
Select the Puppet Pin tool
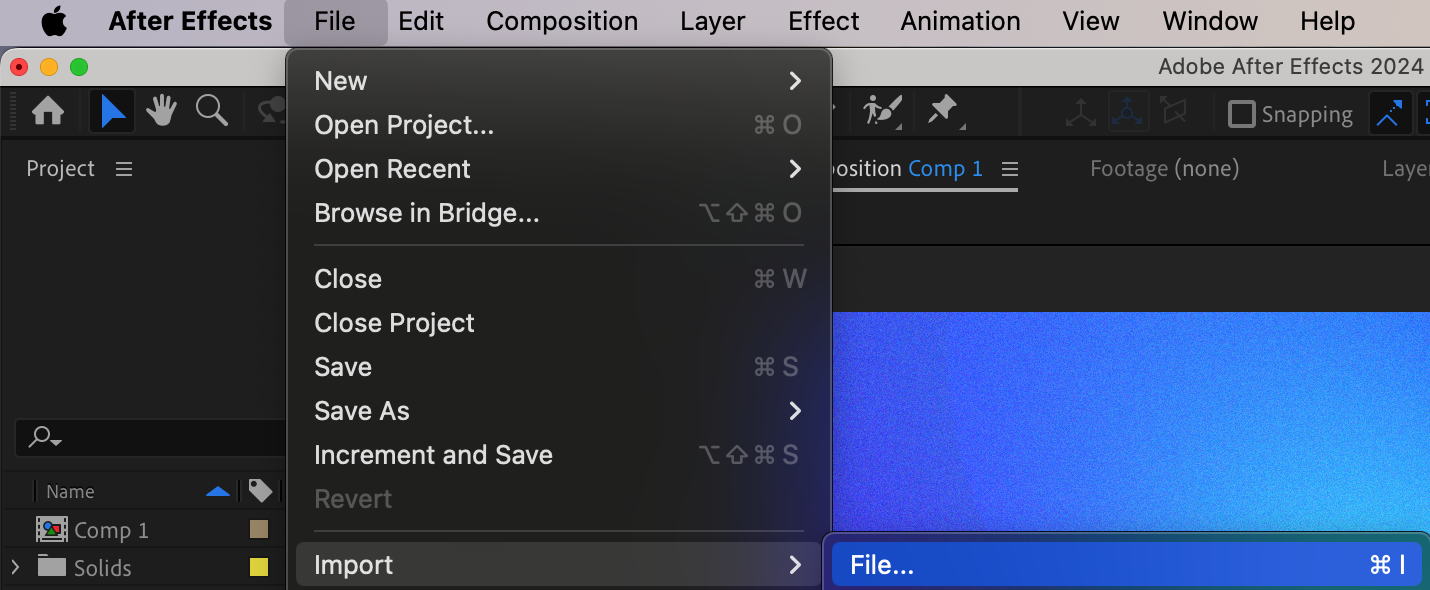[x=943, y=111]
